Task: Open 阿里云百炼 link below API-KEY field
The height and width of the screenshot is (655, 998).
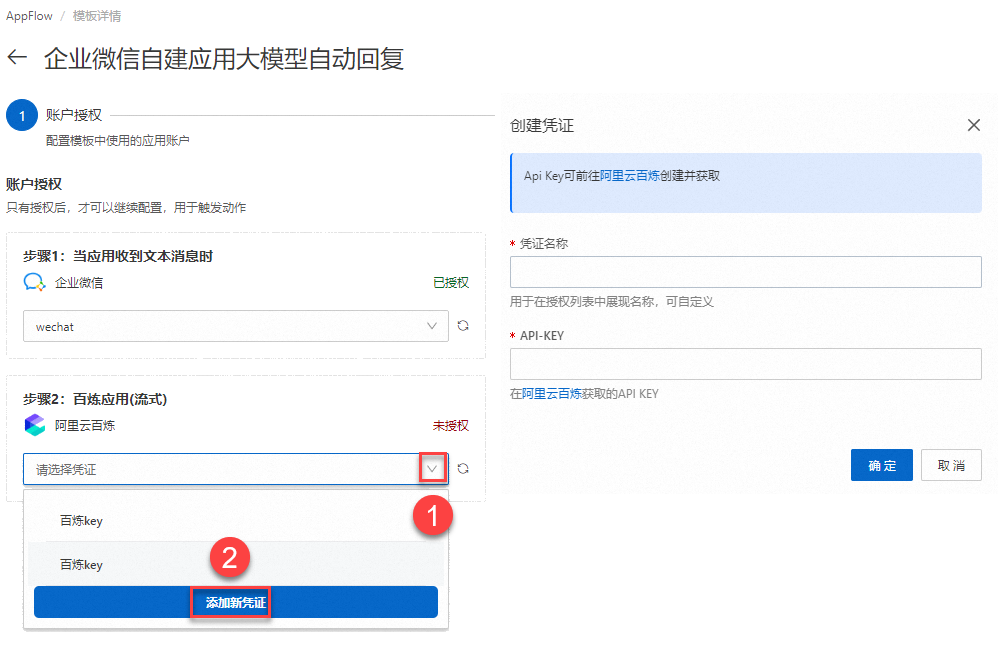Action: tap(552, 394)
